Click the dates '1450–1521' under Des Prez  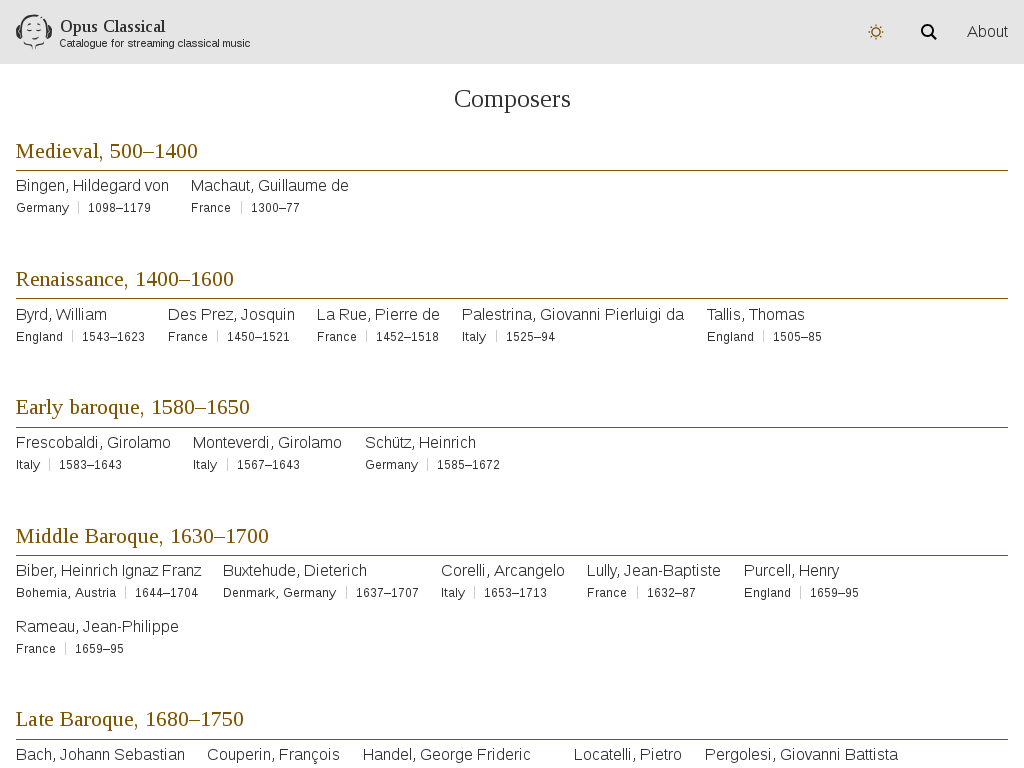(259, 336)
